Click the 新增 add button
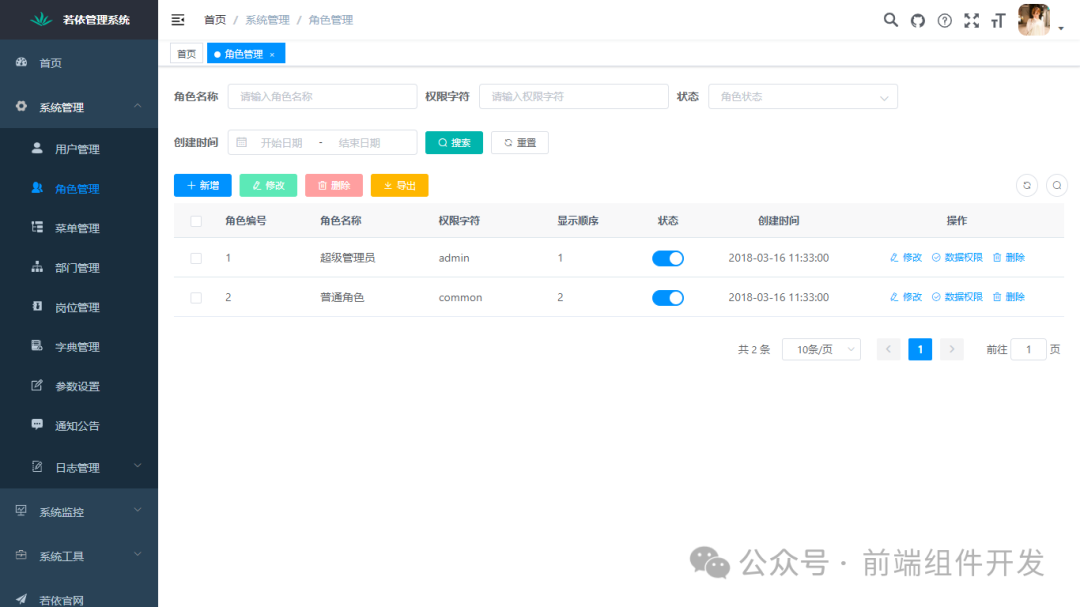The width and height of the screenshot is (1080, 607). point(202,185)
